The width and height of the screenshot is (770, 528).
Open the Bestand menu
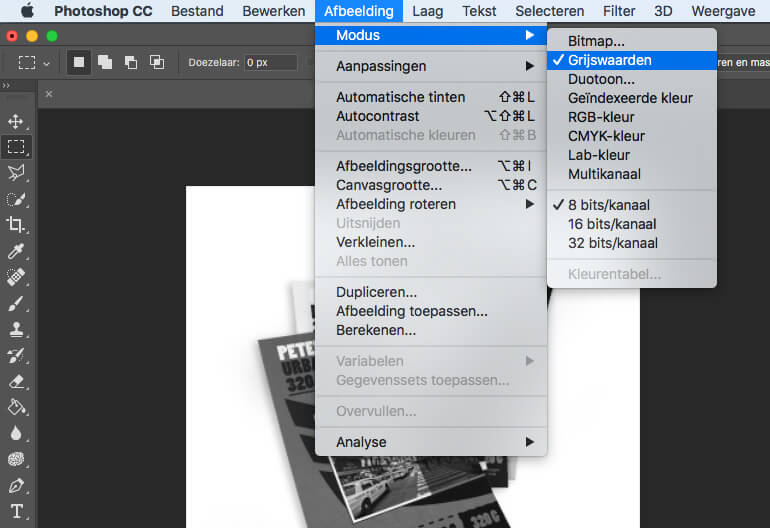(197, 11)
